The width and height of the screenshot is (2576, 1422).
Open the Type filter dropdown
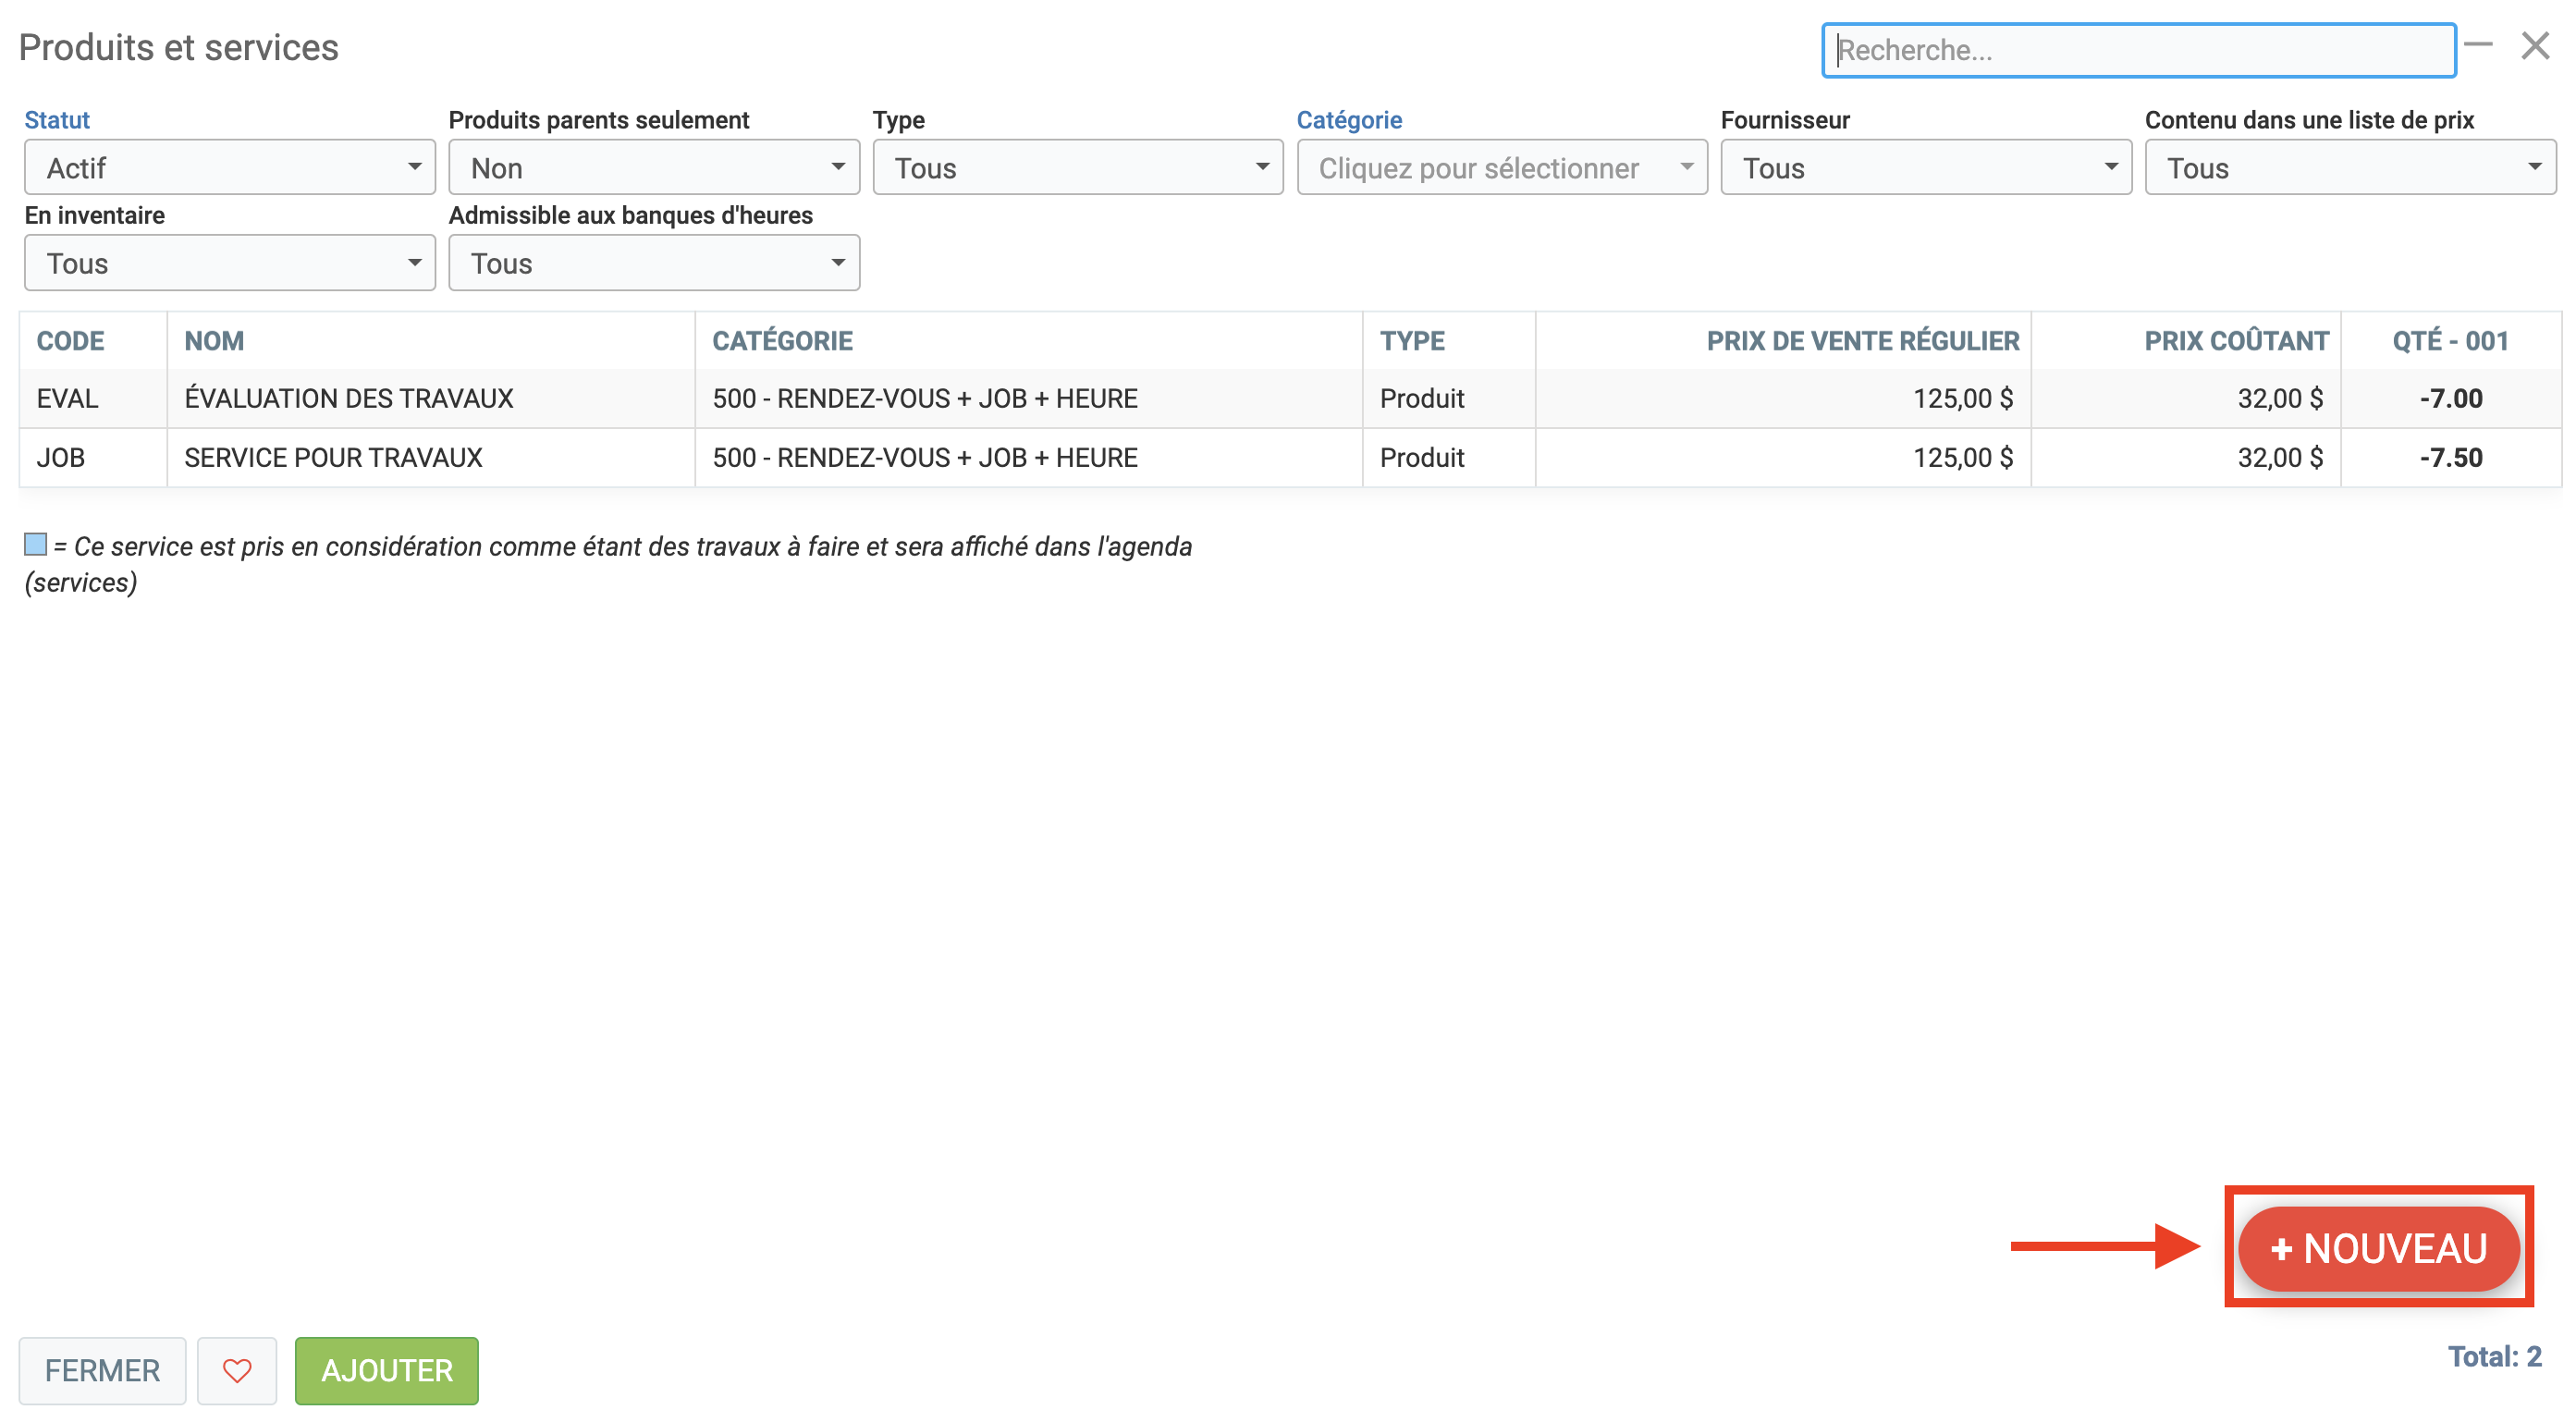[1077, 168]
